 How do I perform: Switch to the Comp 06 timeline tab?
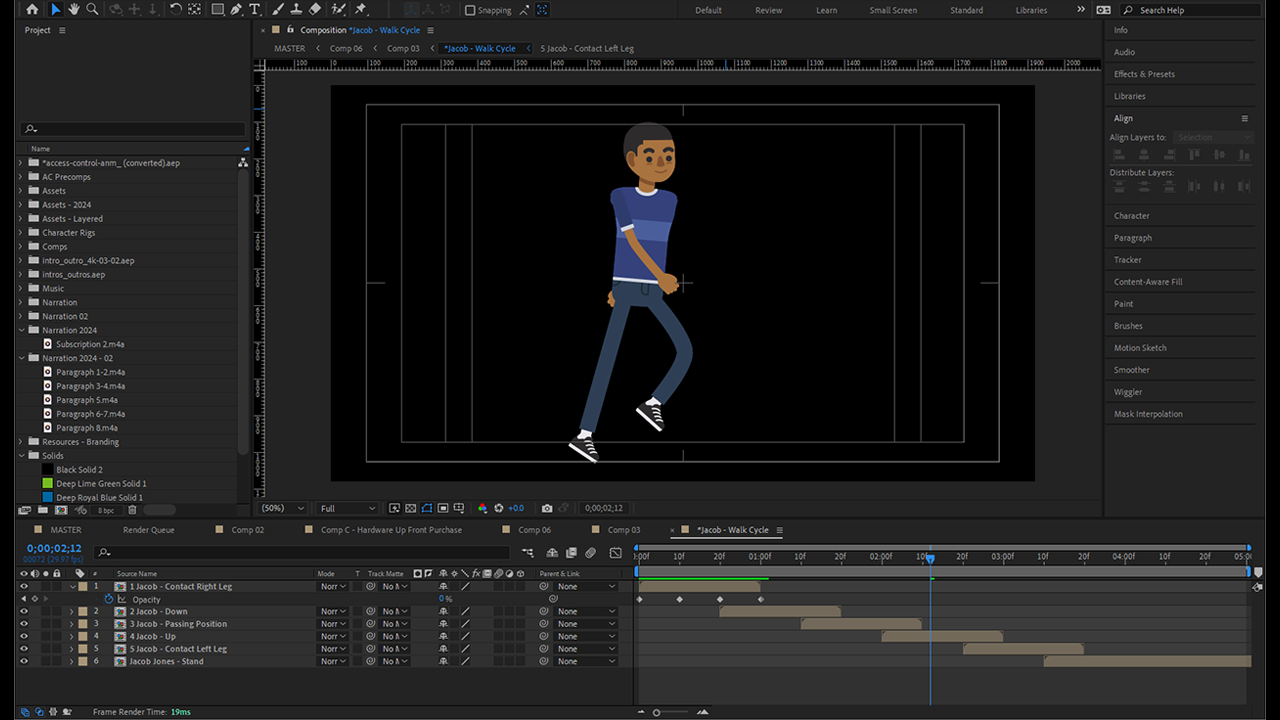[x=534, y=530]
